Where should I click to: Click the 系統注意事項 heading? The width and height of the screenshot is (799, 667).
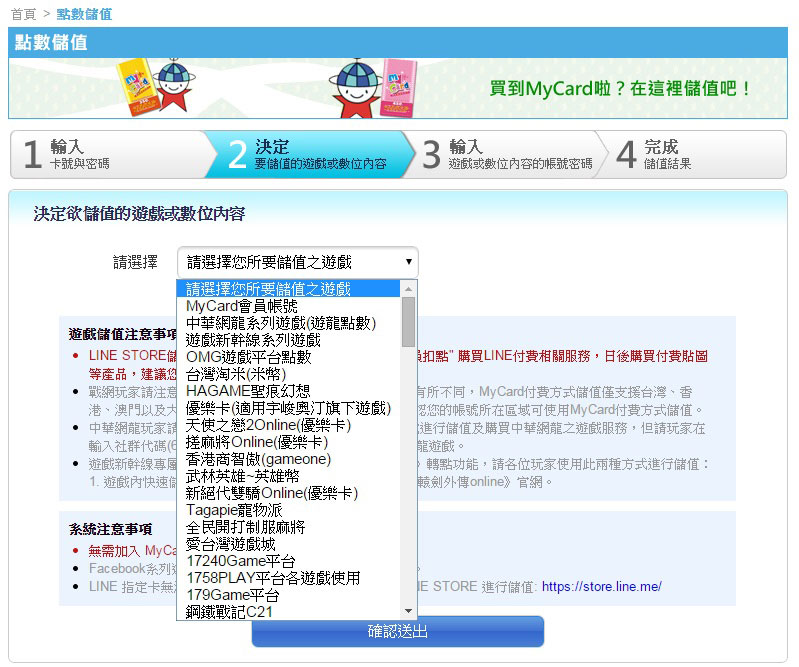pos(111,529)
